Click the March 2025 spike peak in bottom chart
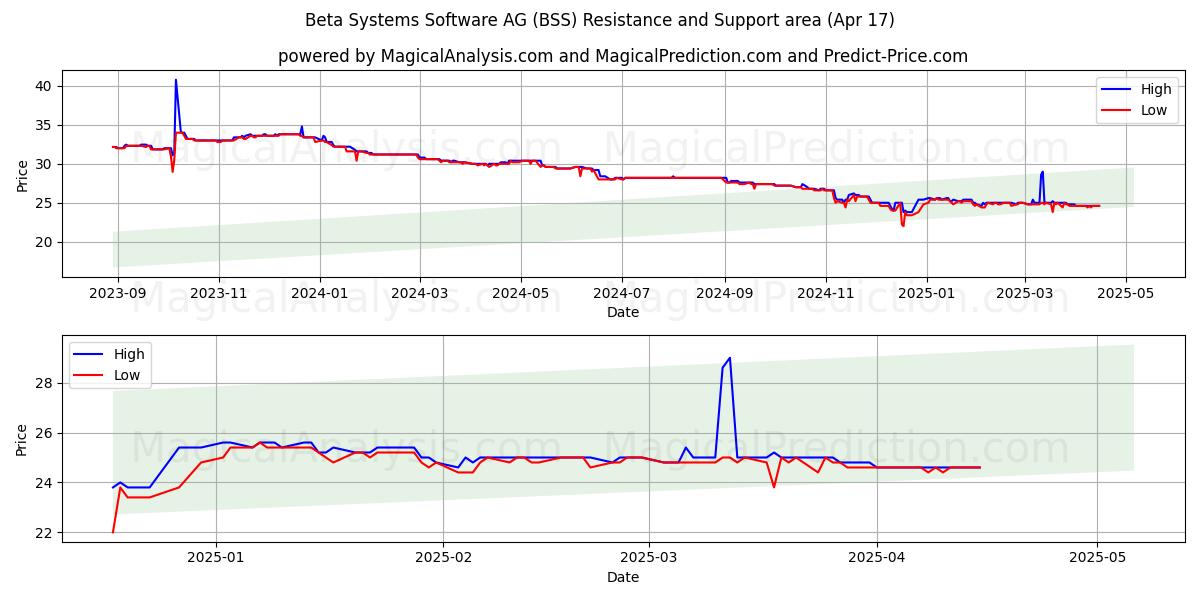Viewport: 1200px width, 600px height. [730, 357]
